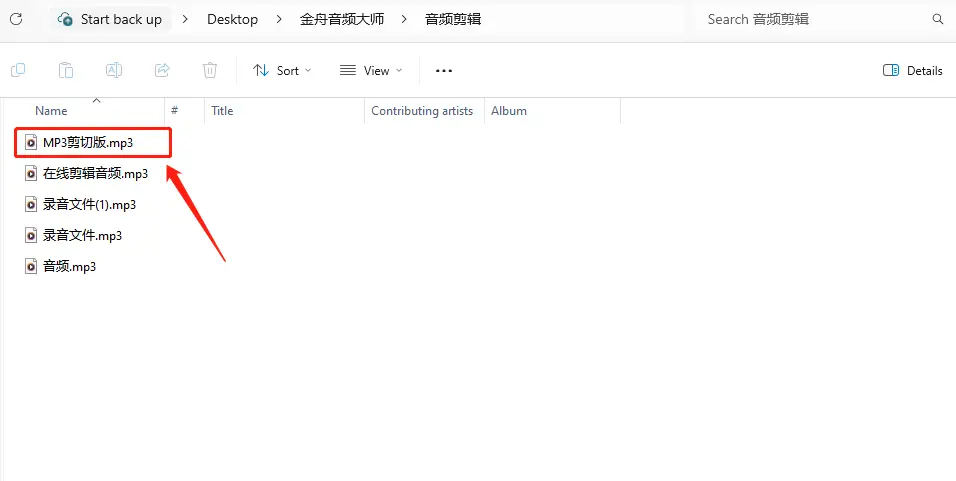This screenshot has height=481, width=956.
Task: Sort by Title column header
Action: pyautogui.click(x=222, y=111)
